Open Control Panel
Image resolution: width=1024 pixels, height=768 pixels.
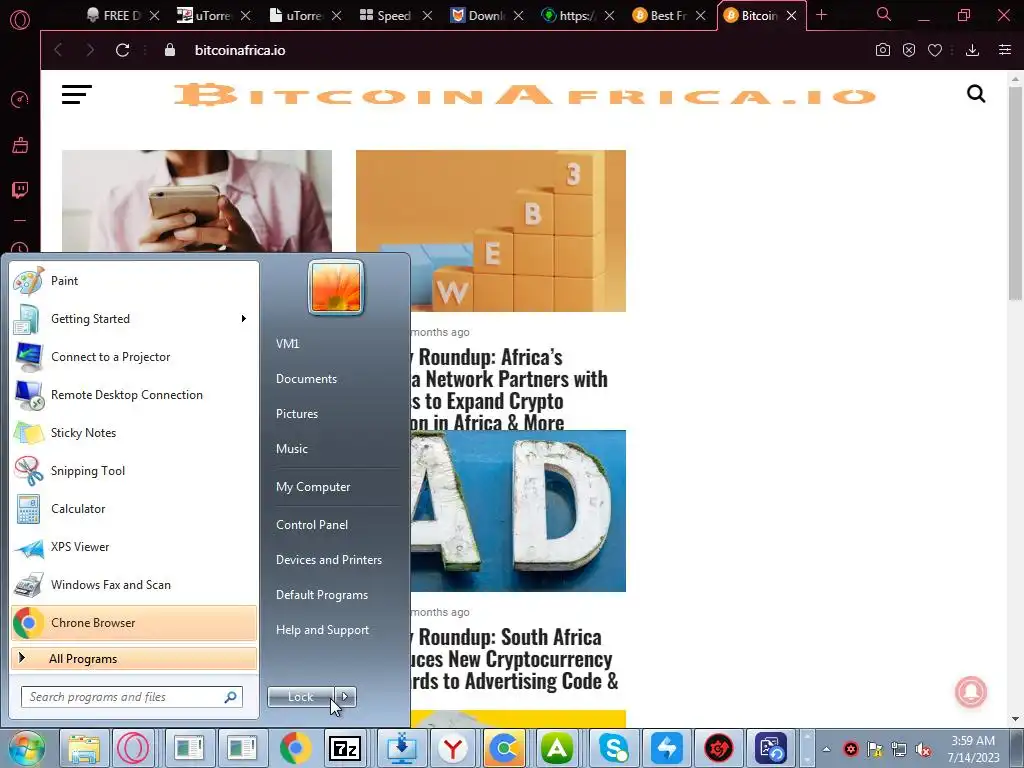[312, 524]
